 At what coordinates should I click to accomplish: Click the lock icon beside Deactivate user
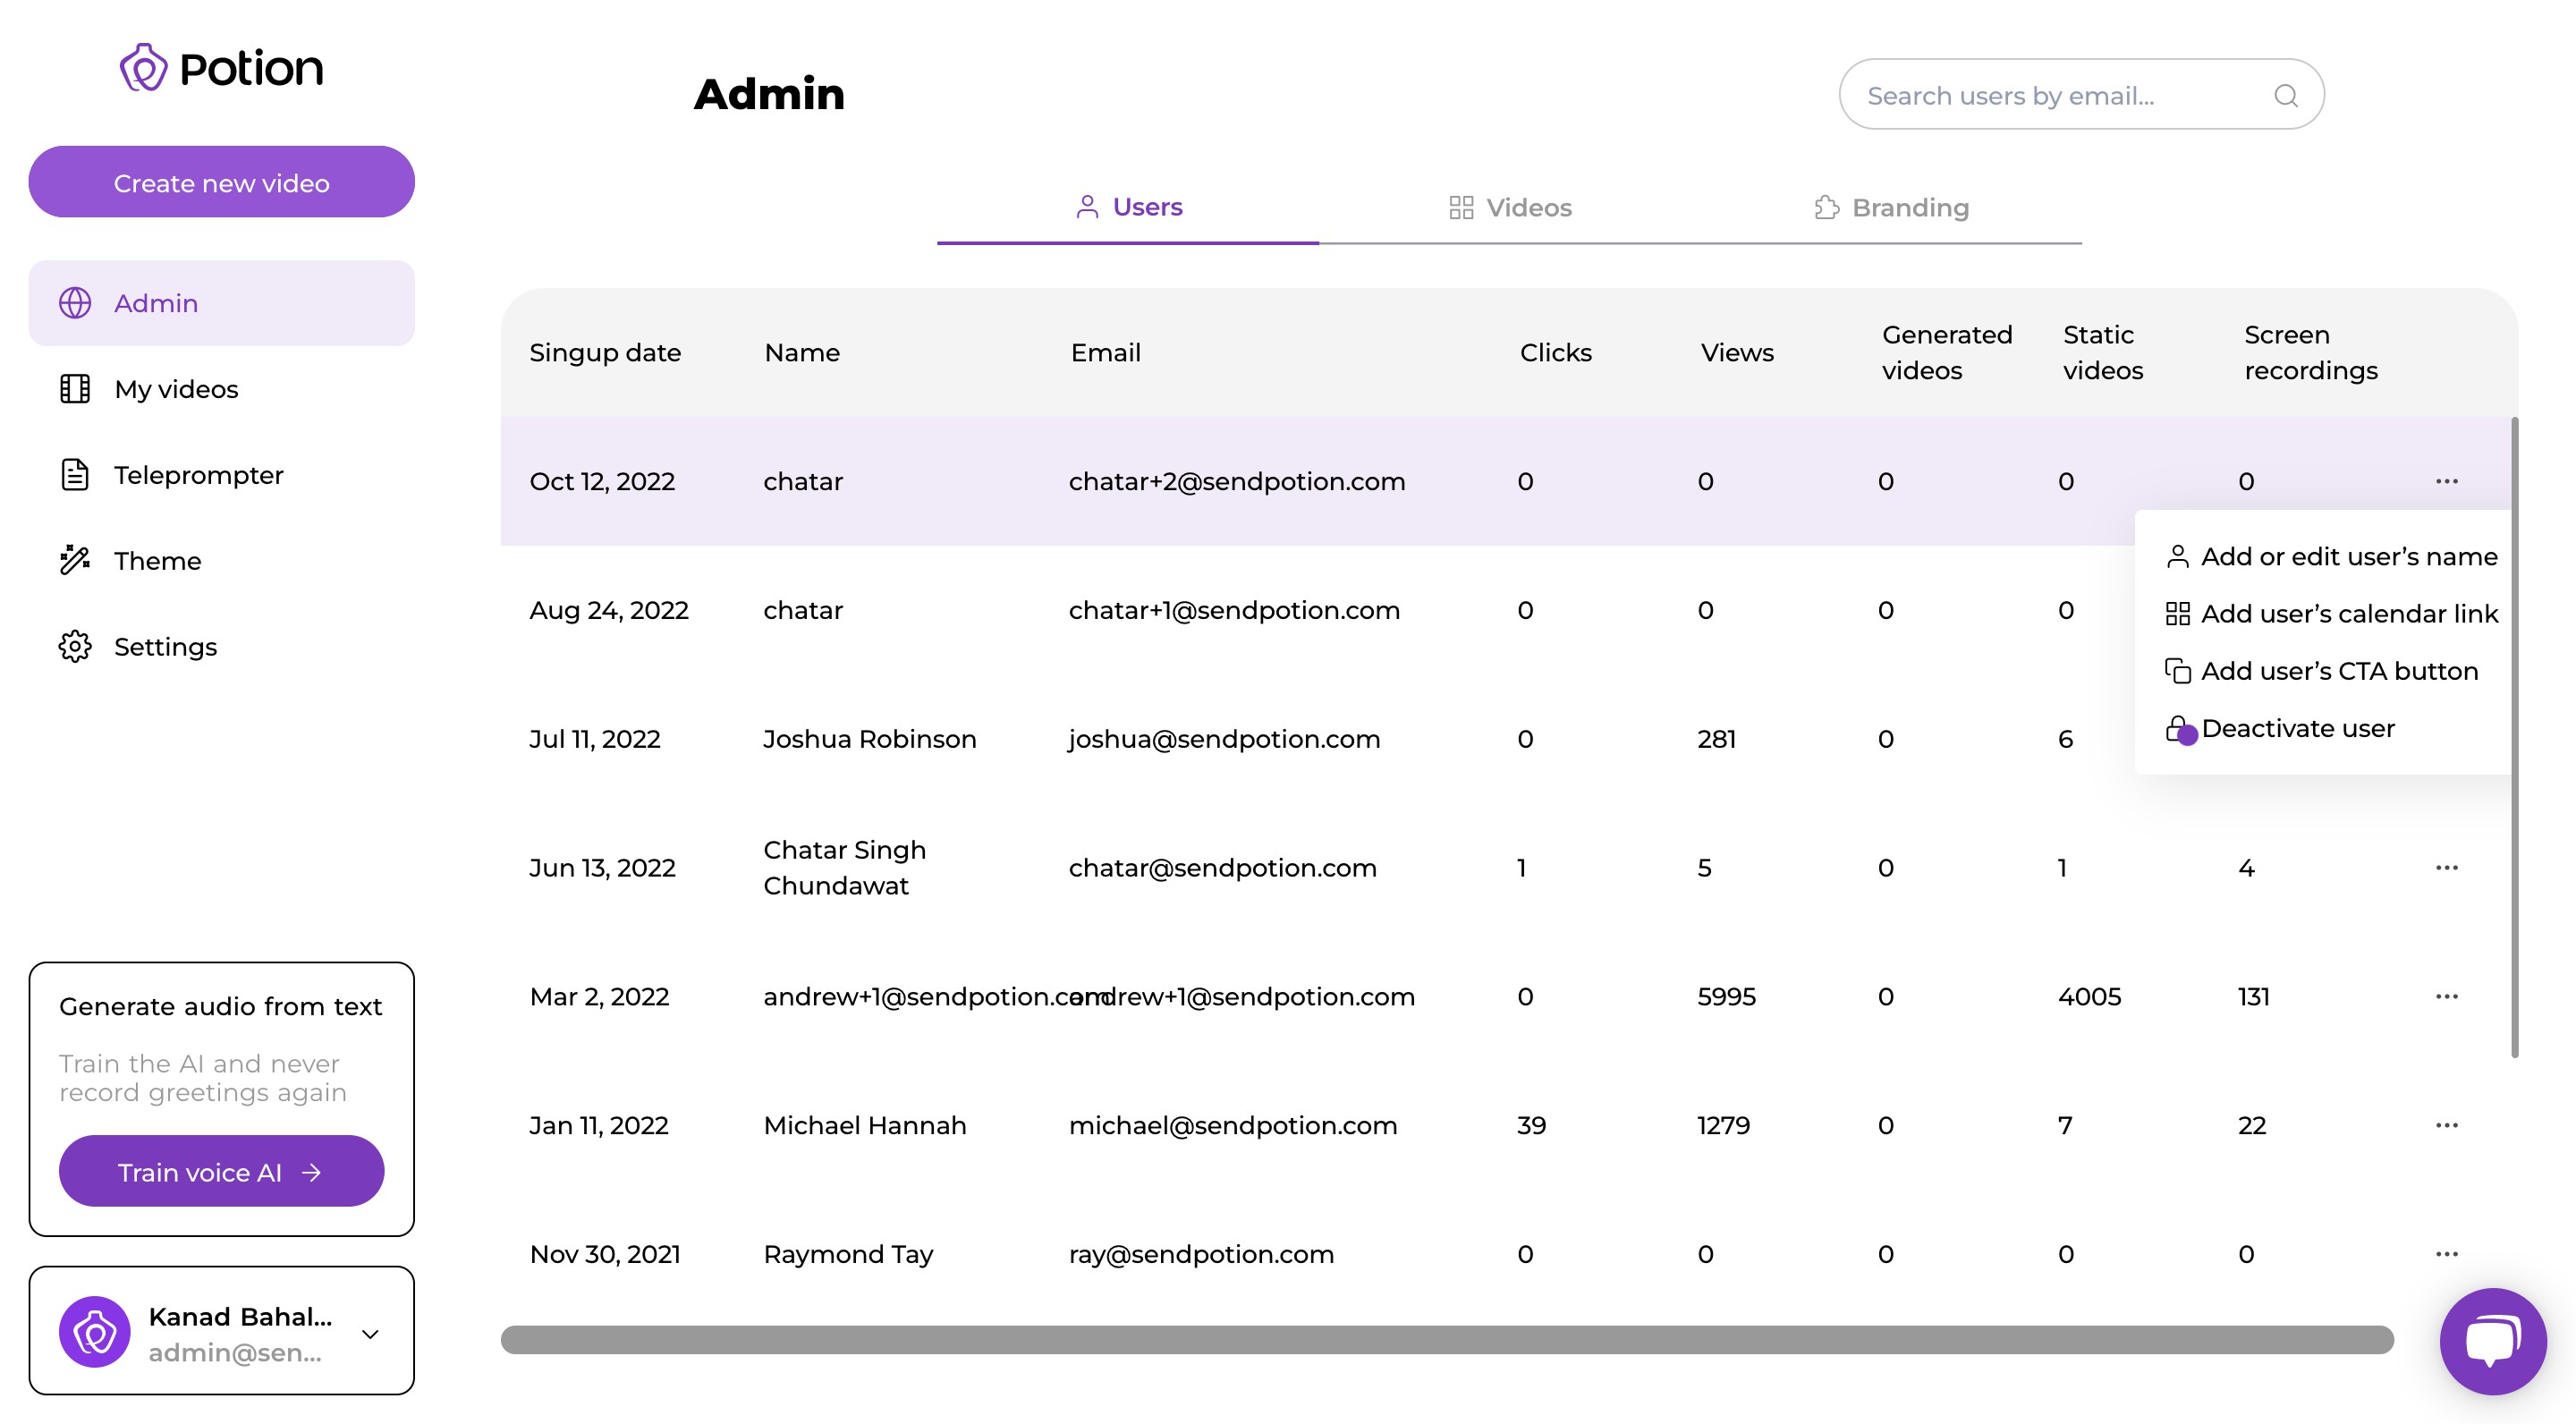pos(2177,728)
